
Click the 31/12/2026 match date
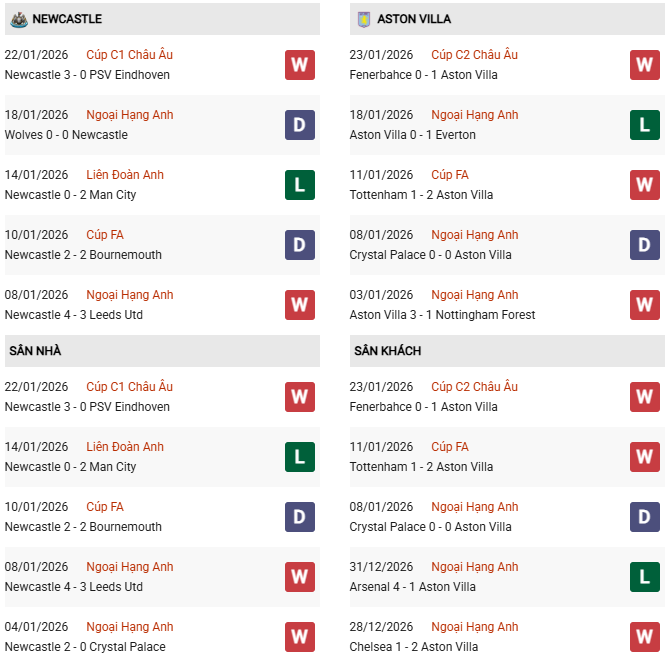tap(381, 567)
